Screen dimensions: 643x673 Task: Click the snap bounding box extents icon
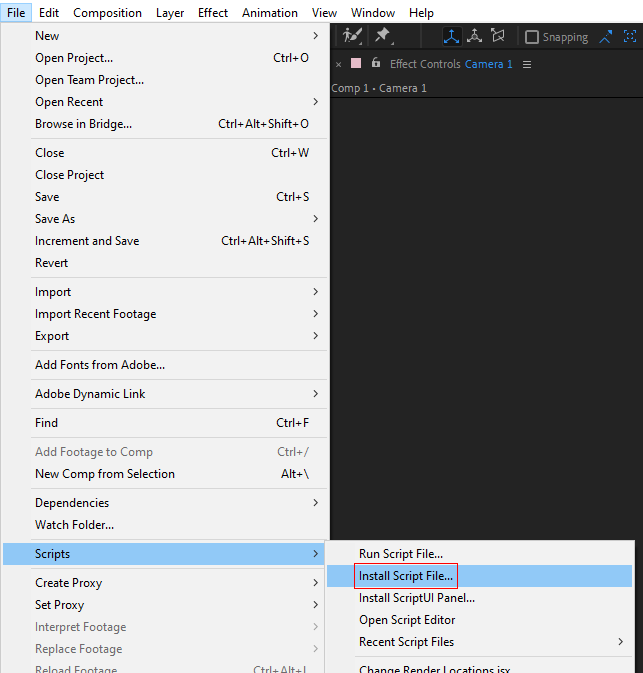pos(630,36)
